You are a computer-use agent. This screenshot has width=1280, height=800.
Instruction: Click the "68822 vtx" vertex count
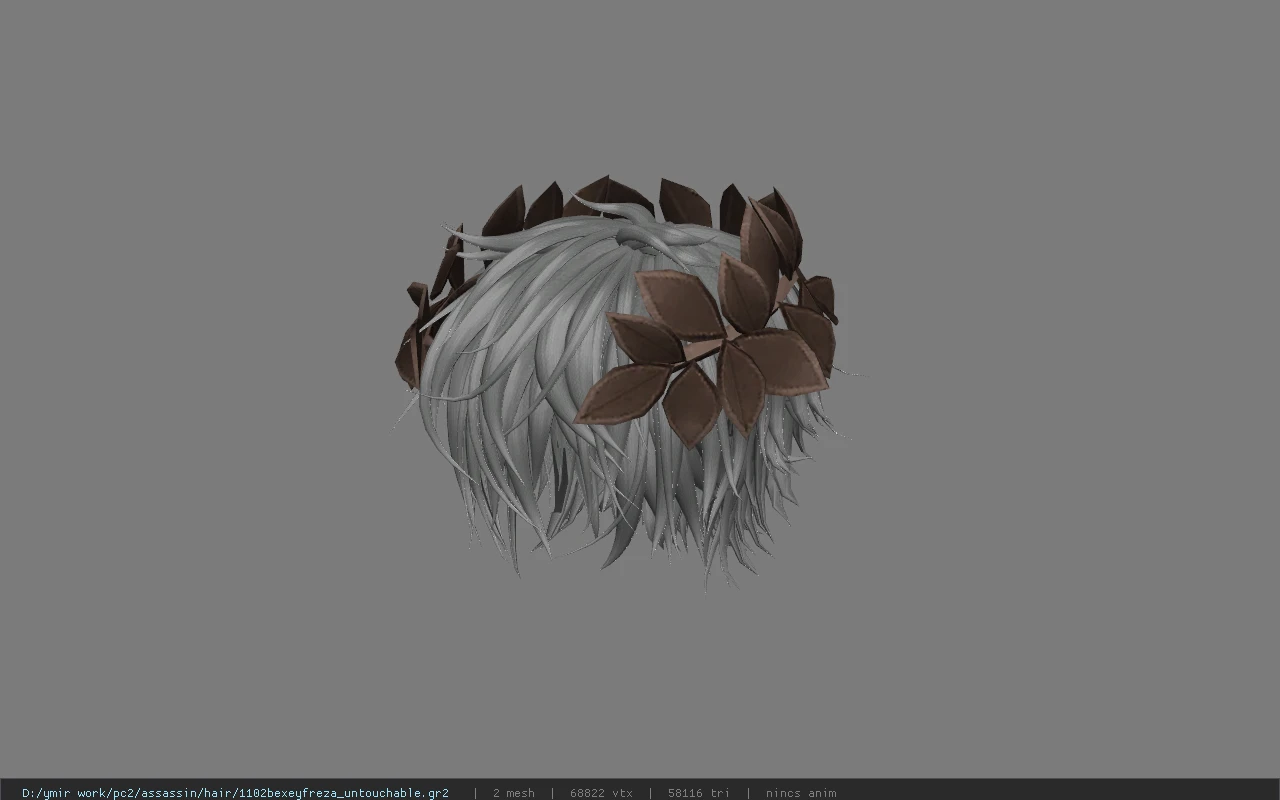point(601,793)
